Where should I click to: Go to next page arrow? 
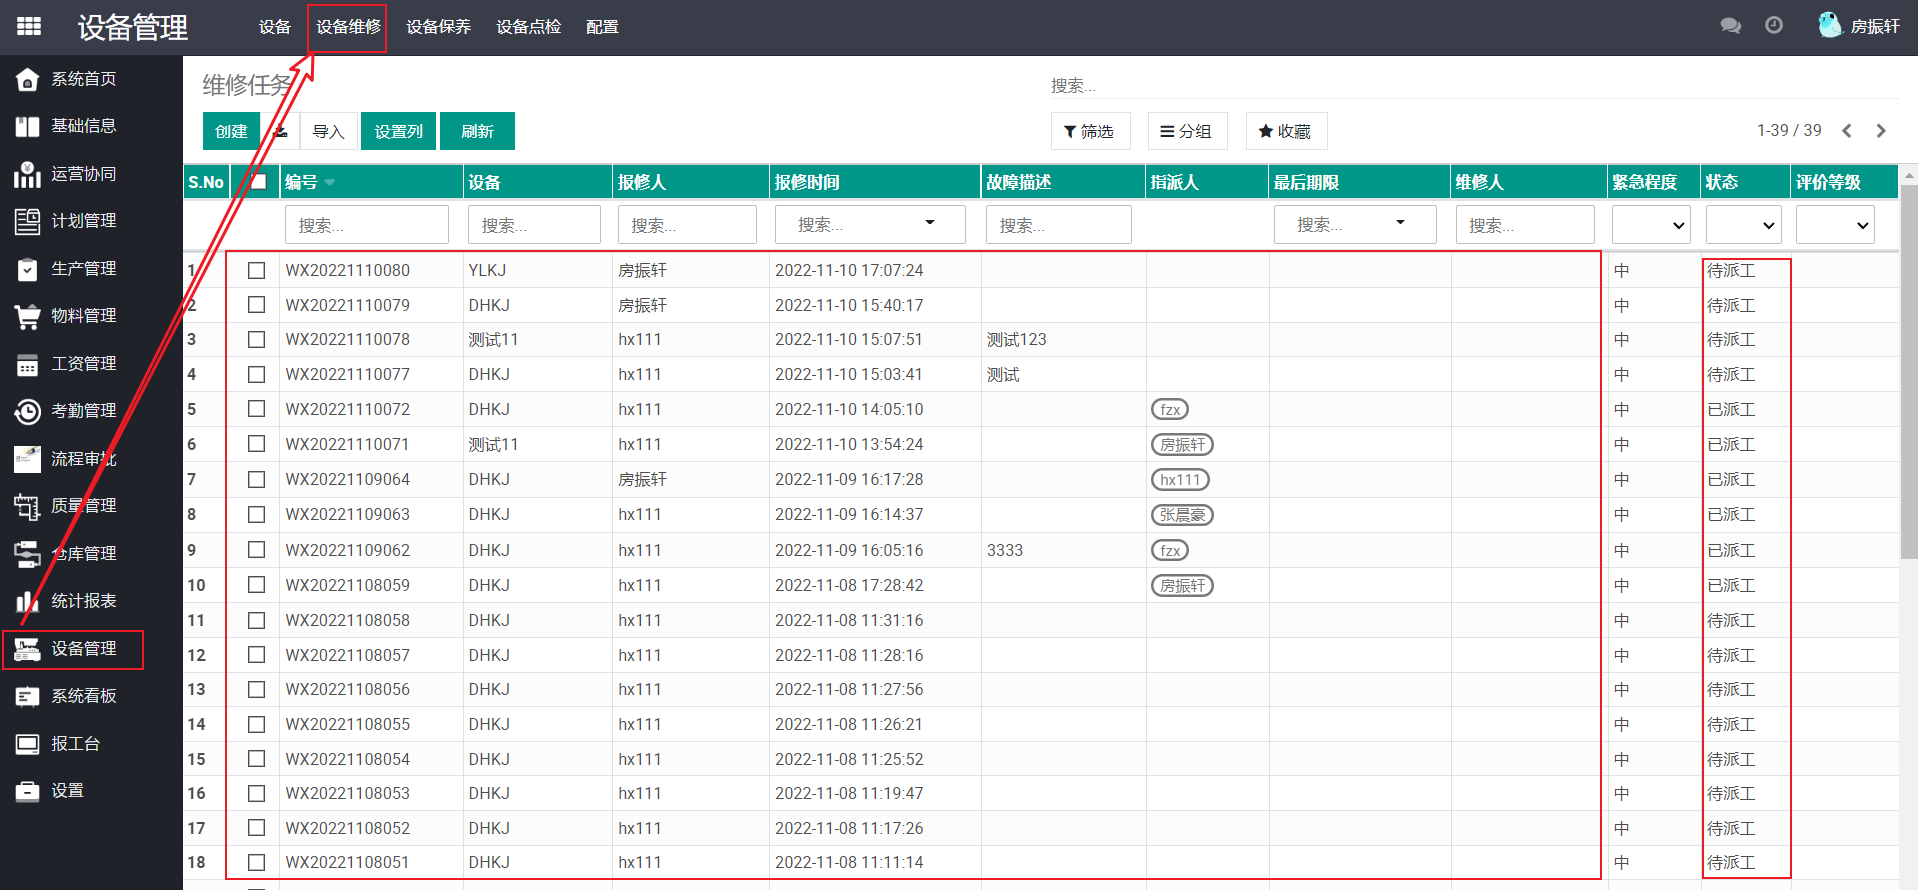tap(1881, 131)
